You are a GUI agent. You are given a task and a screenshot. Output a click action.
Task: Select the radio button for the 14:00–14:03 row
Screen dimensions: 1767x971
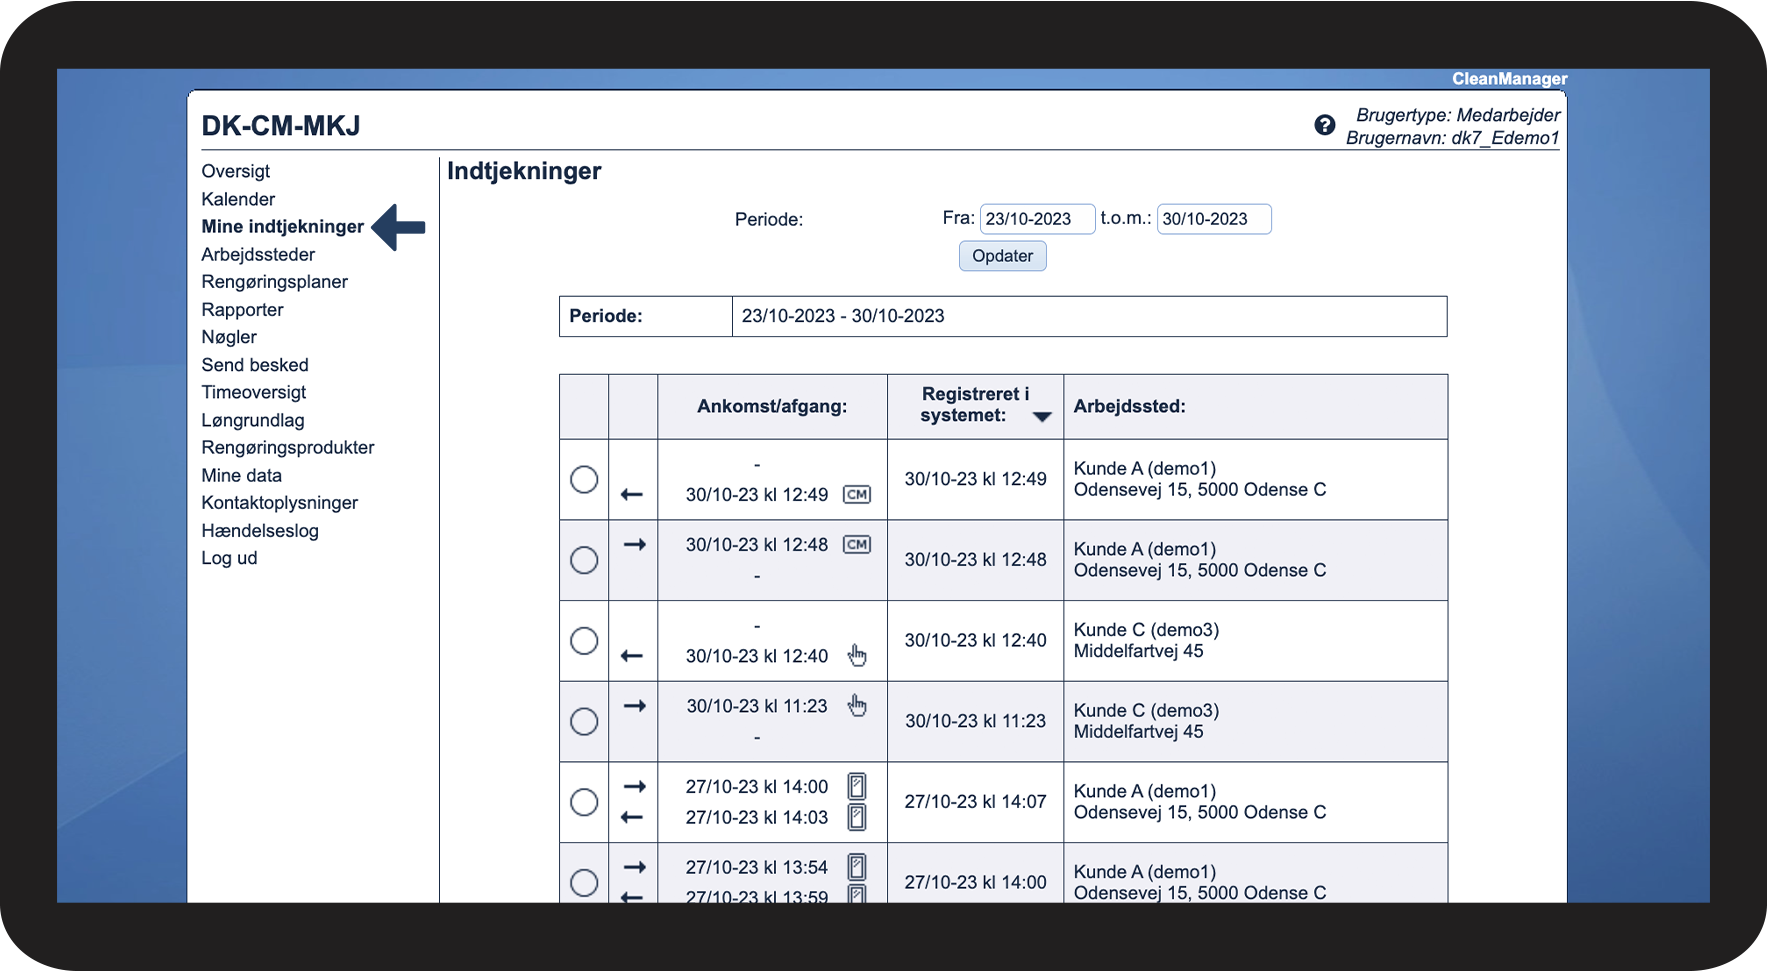pyautogui.click(x=584, y=802)
